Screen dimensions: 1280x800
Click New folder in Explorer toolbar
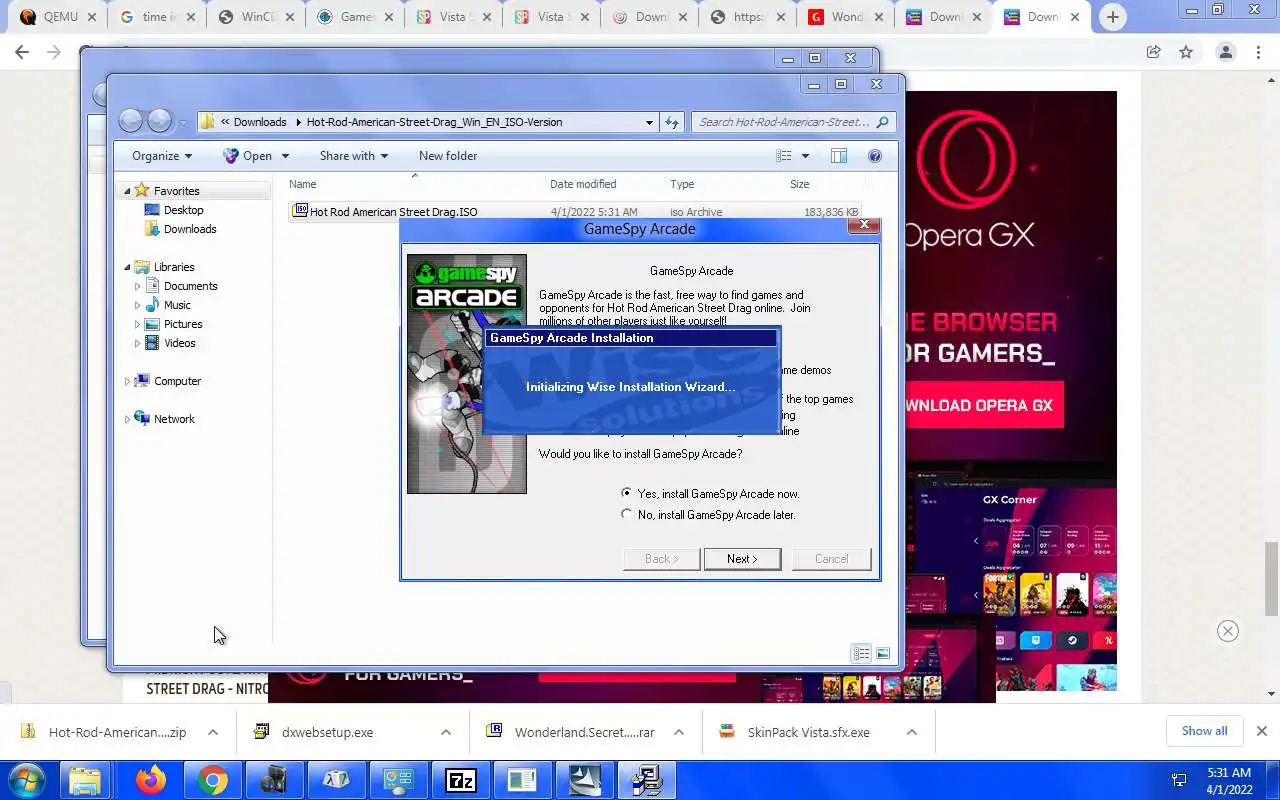[x=448, y=156]
